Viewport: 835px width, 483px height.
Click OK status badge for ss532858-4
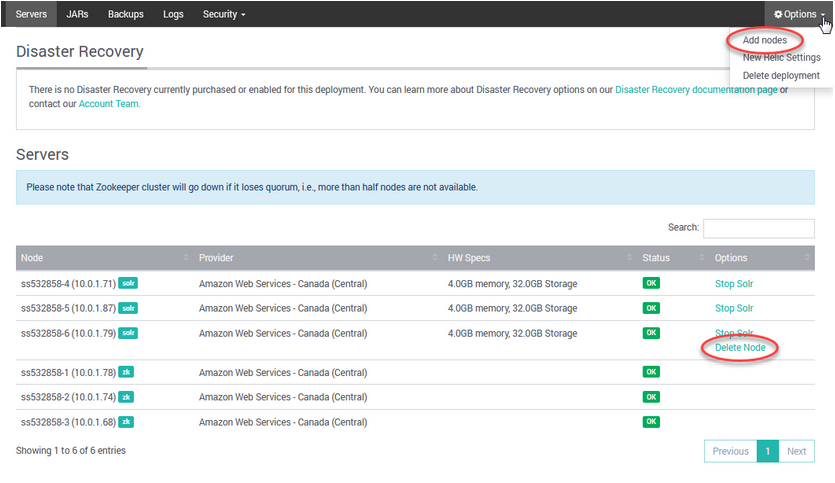651,283
